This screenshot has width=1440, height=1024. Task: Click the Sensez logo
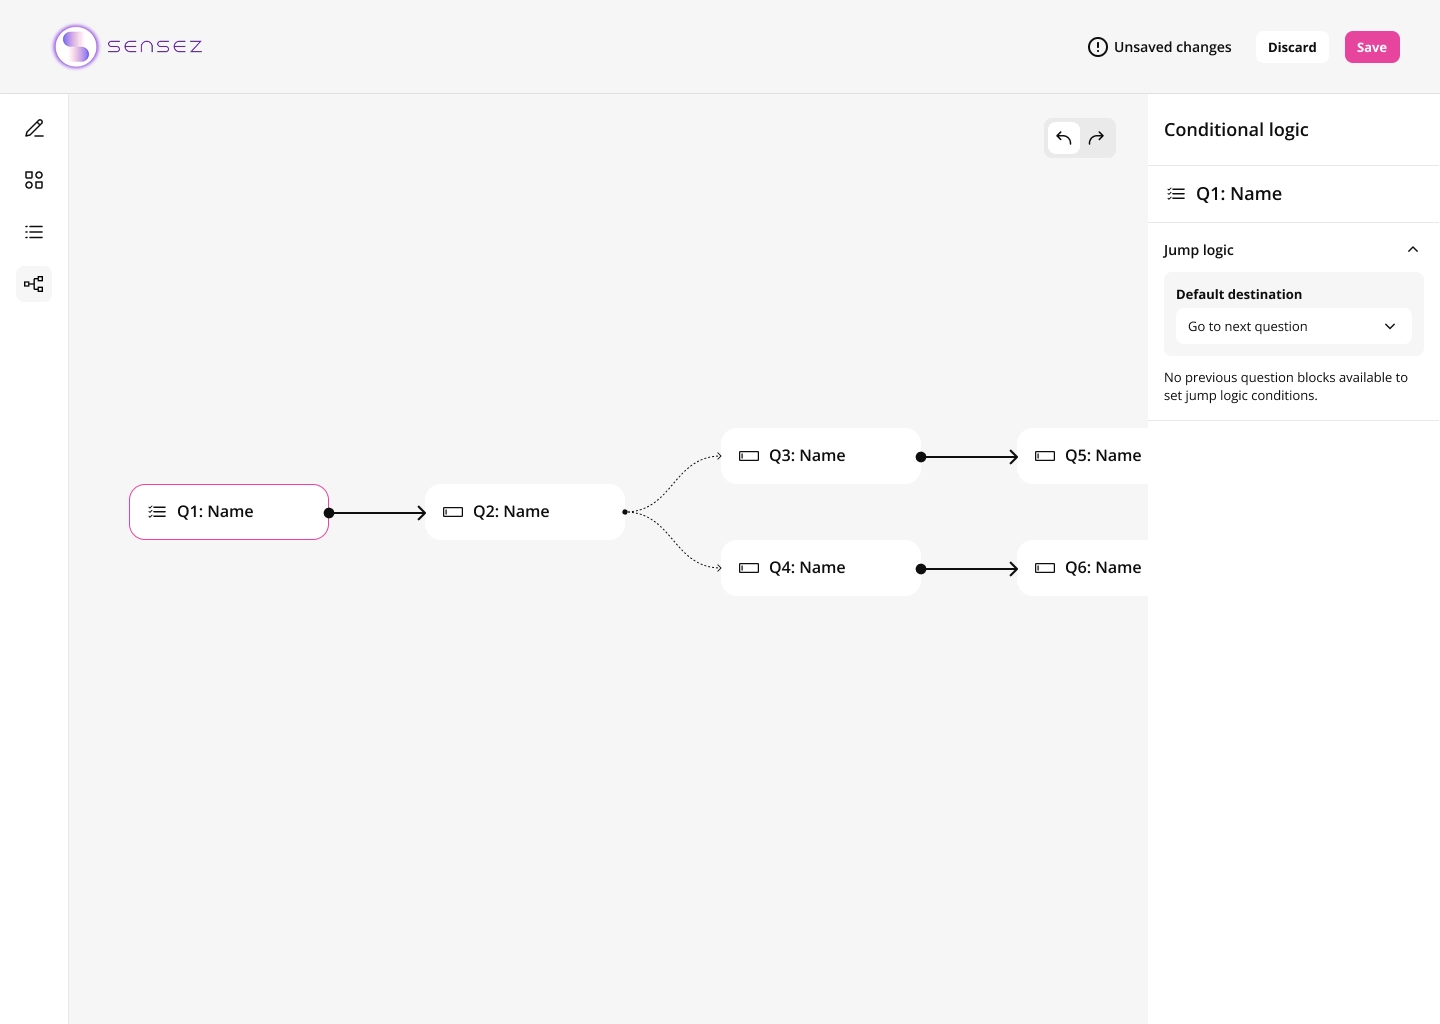(x=127, y=47)
